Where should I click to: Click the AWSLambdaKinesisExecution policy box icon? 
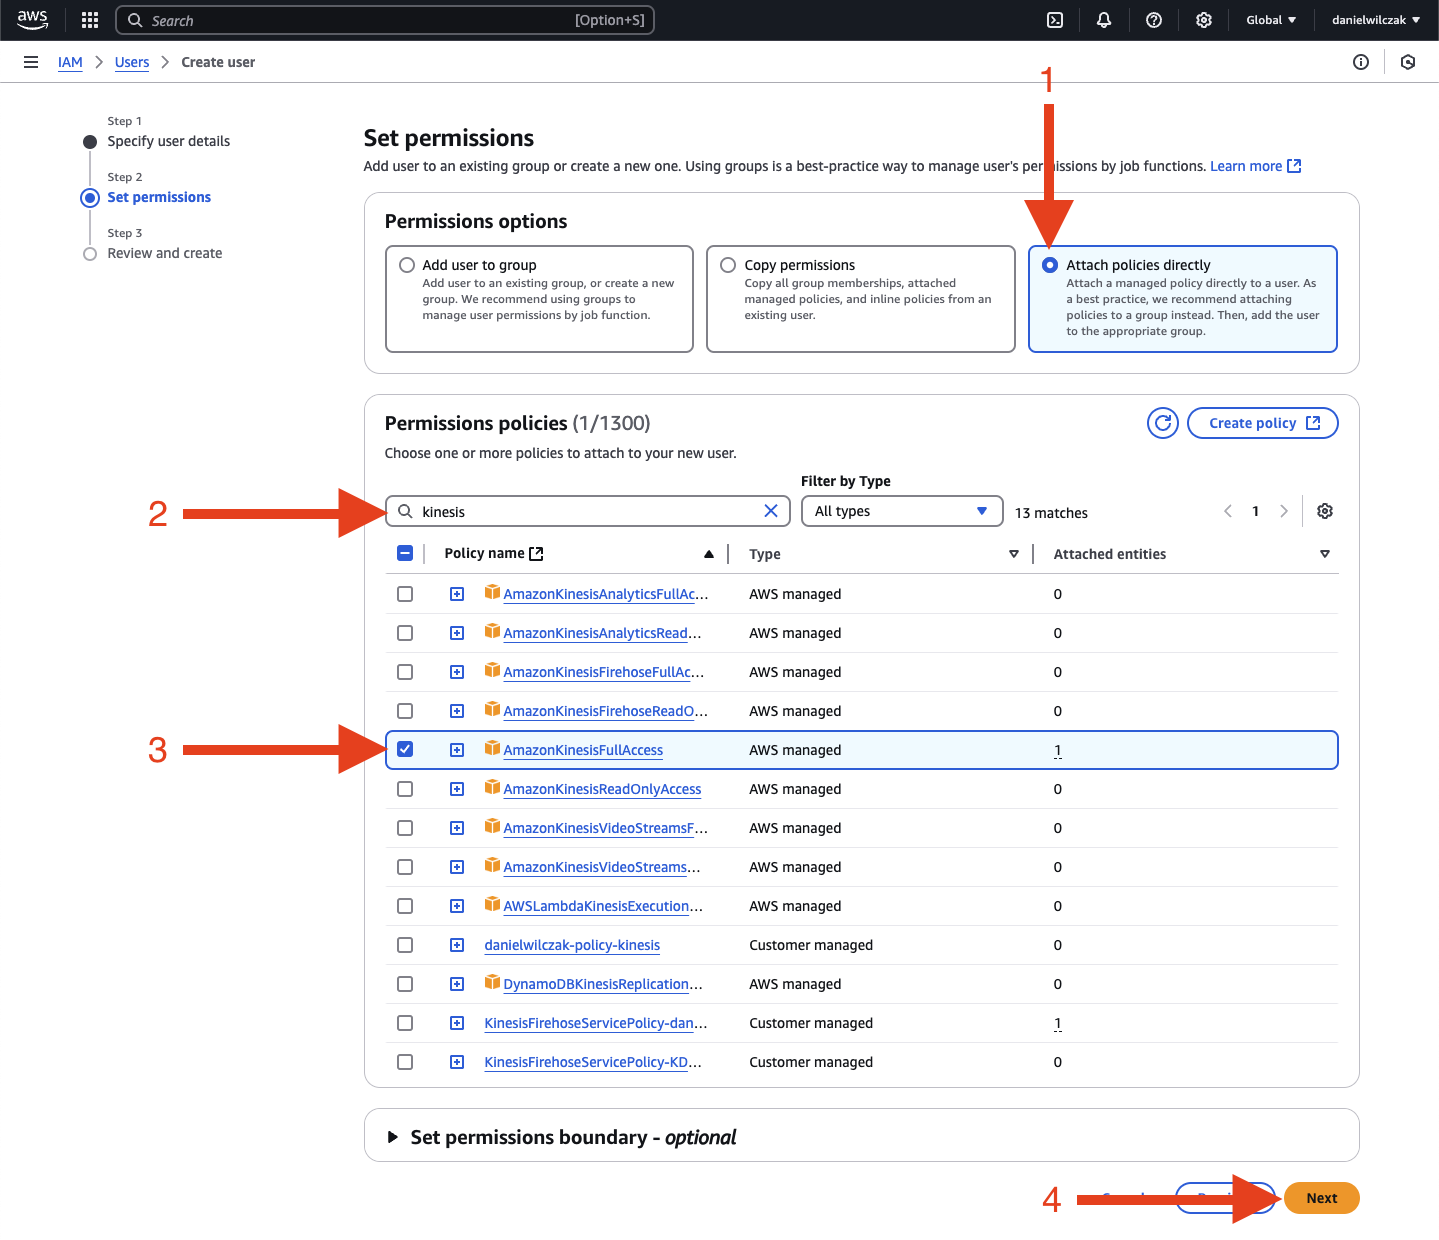click(492, 904)
